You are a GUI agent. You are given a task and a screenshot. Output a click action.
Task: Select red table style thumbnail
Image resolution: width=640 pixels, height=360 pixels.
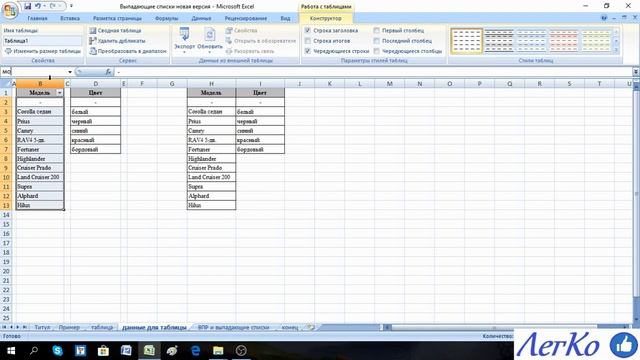tap(563, 41)
